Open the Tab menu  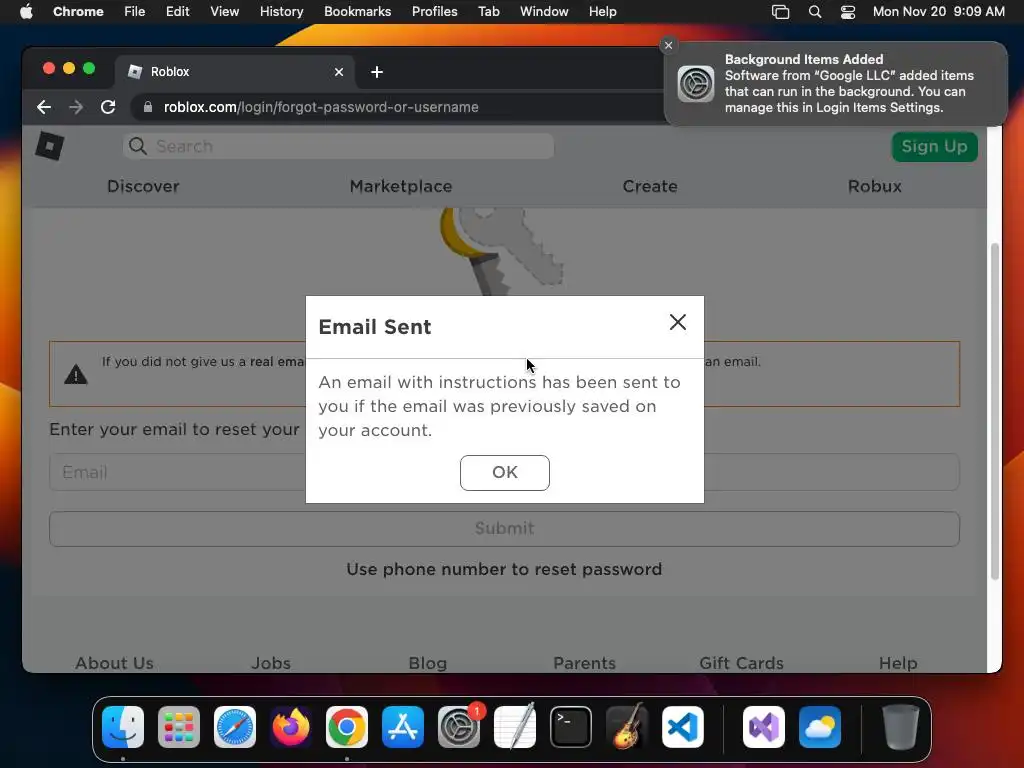click(x=488, y=11)
